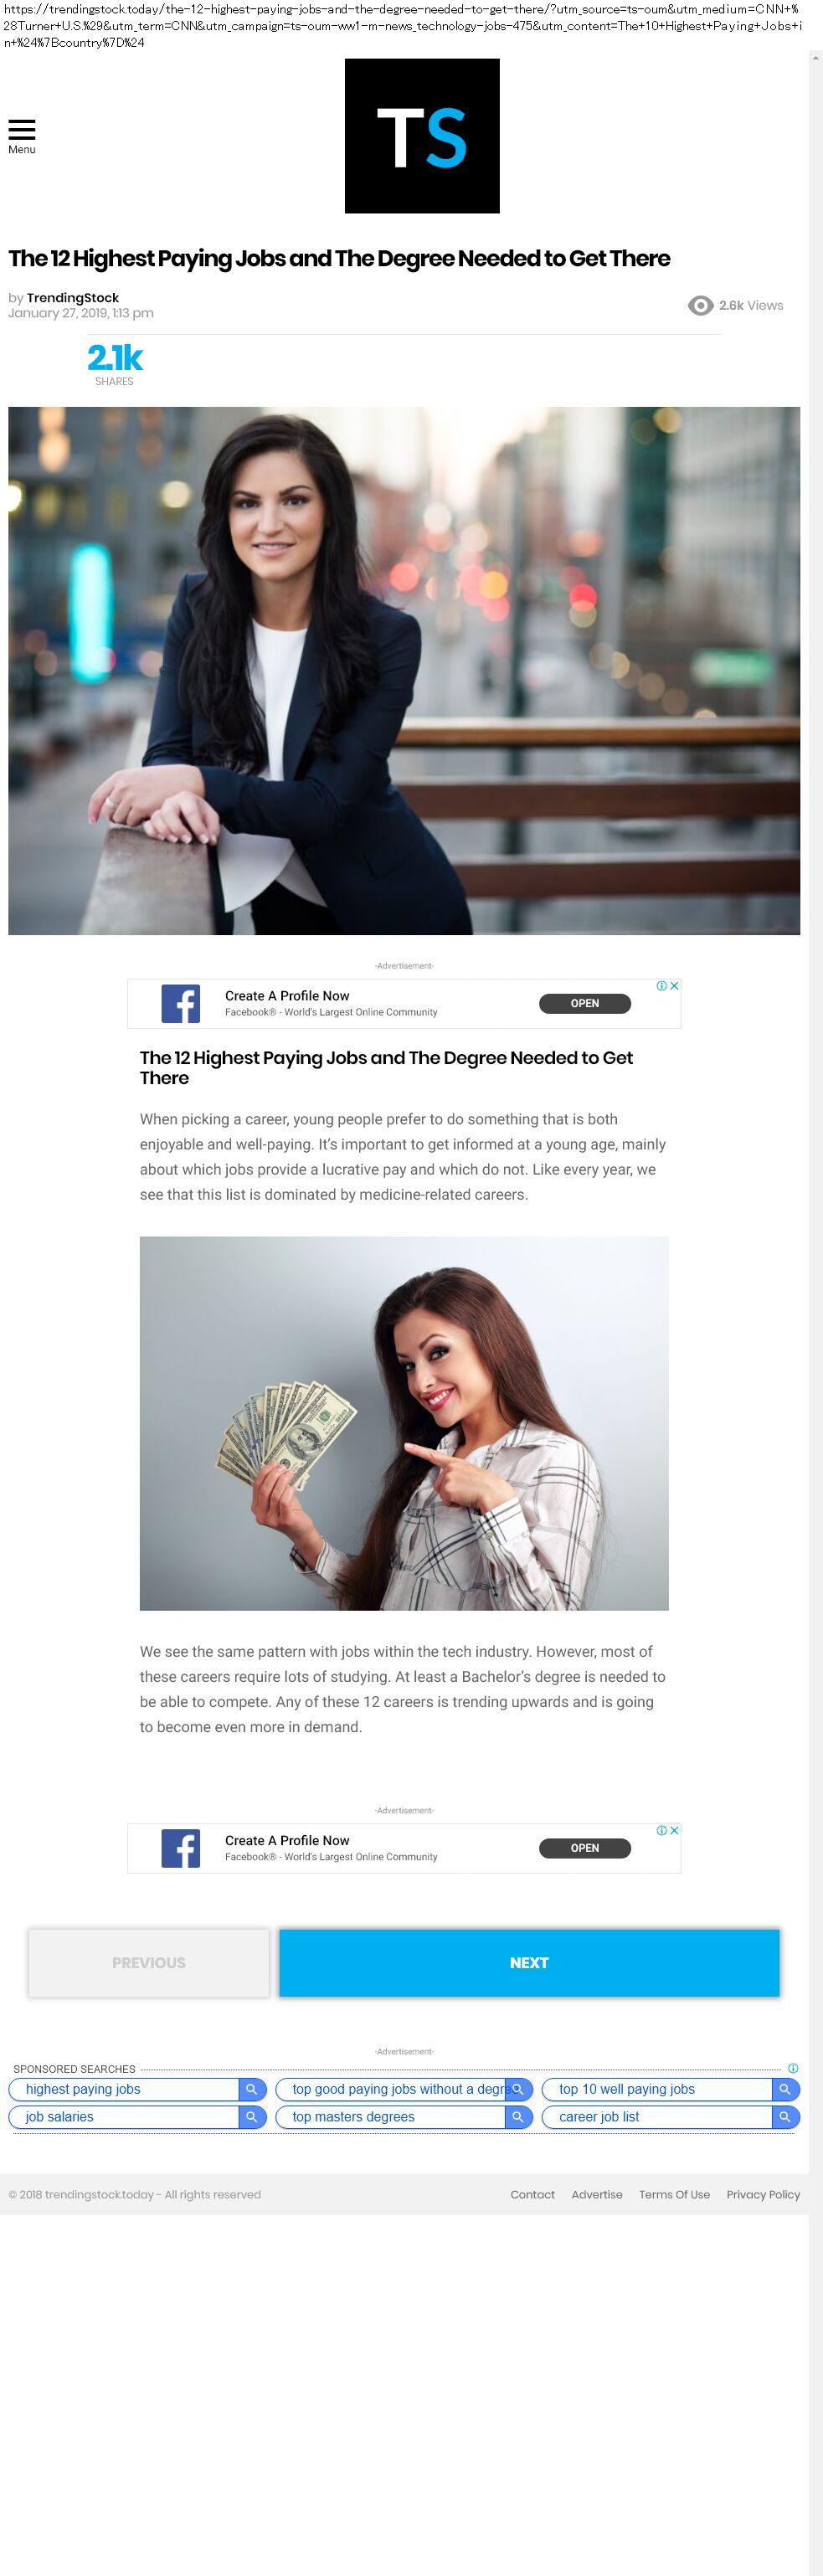Click the views eye icon
Viewport: 823px width, 2576px height.
click(x=700, y=305)
